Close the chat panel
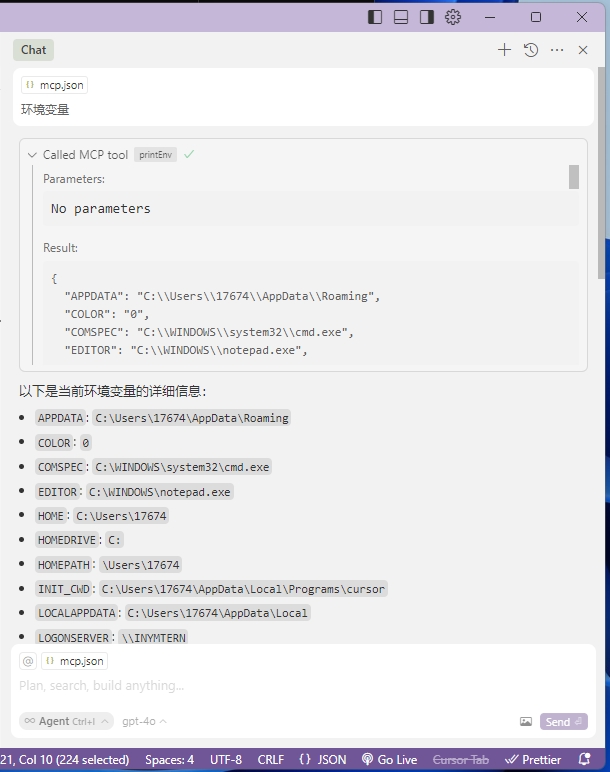 tap(583, 50)
